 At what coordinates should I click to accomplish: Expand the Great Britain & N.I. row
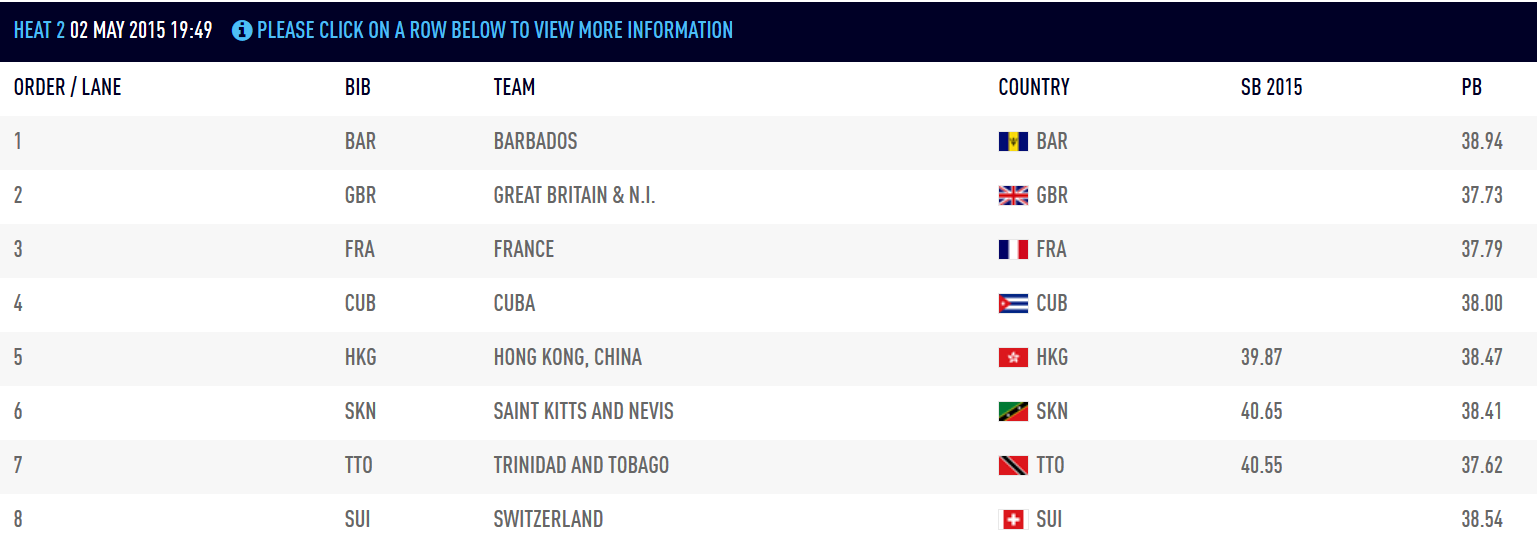(768, 195)
